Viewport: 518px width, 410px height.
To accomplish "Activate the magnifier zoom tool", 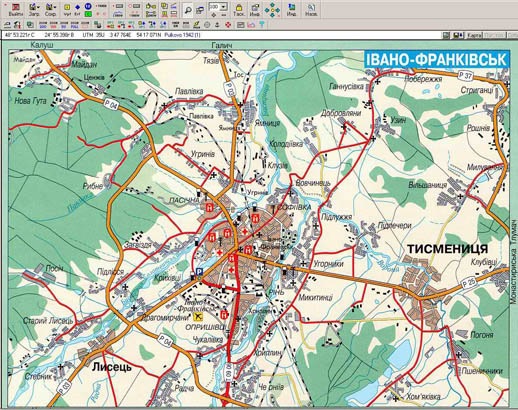I will 188,10.
